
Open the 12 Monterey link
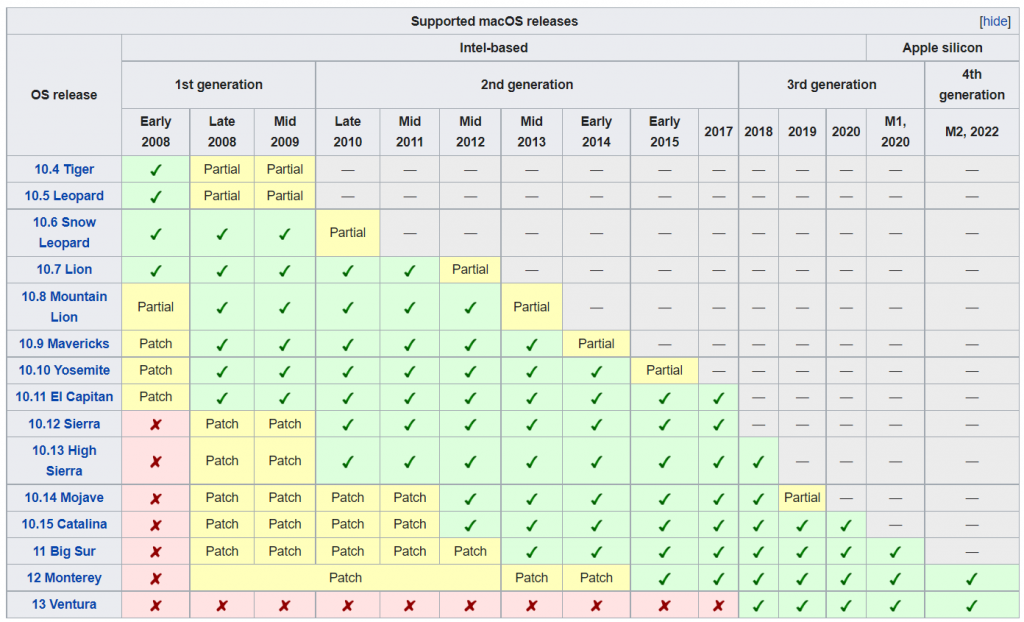coord(64,578)
